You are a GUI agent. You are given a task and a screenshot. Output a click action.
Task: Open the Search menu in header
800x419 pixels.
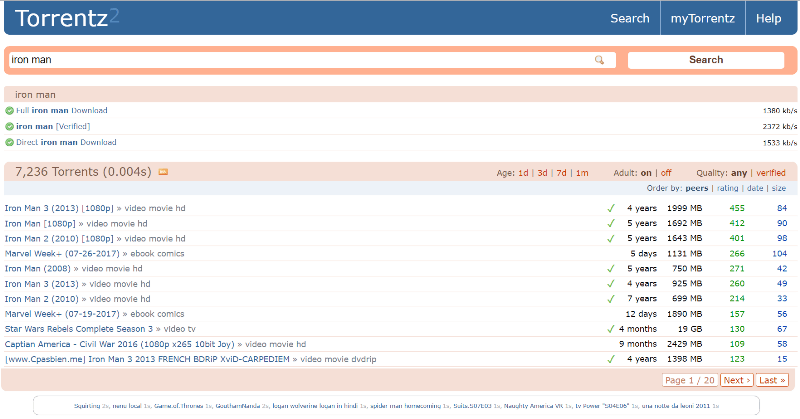630,18
